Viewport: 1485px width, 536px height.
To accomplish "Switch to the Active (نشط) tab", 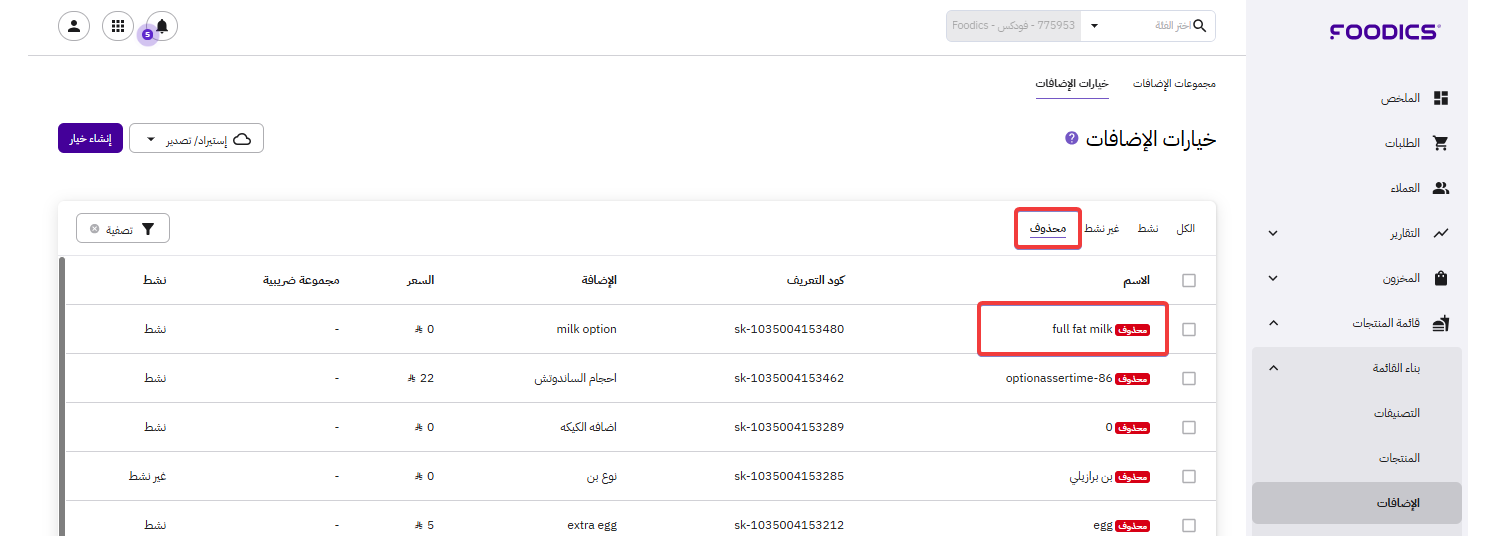I will 1148,229.
